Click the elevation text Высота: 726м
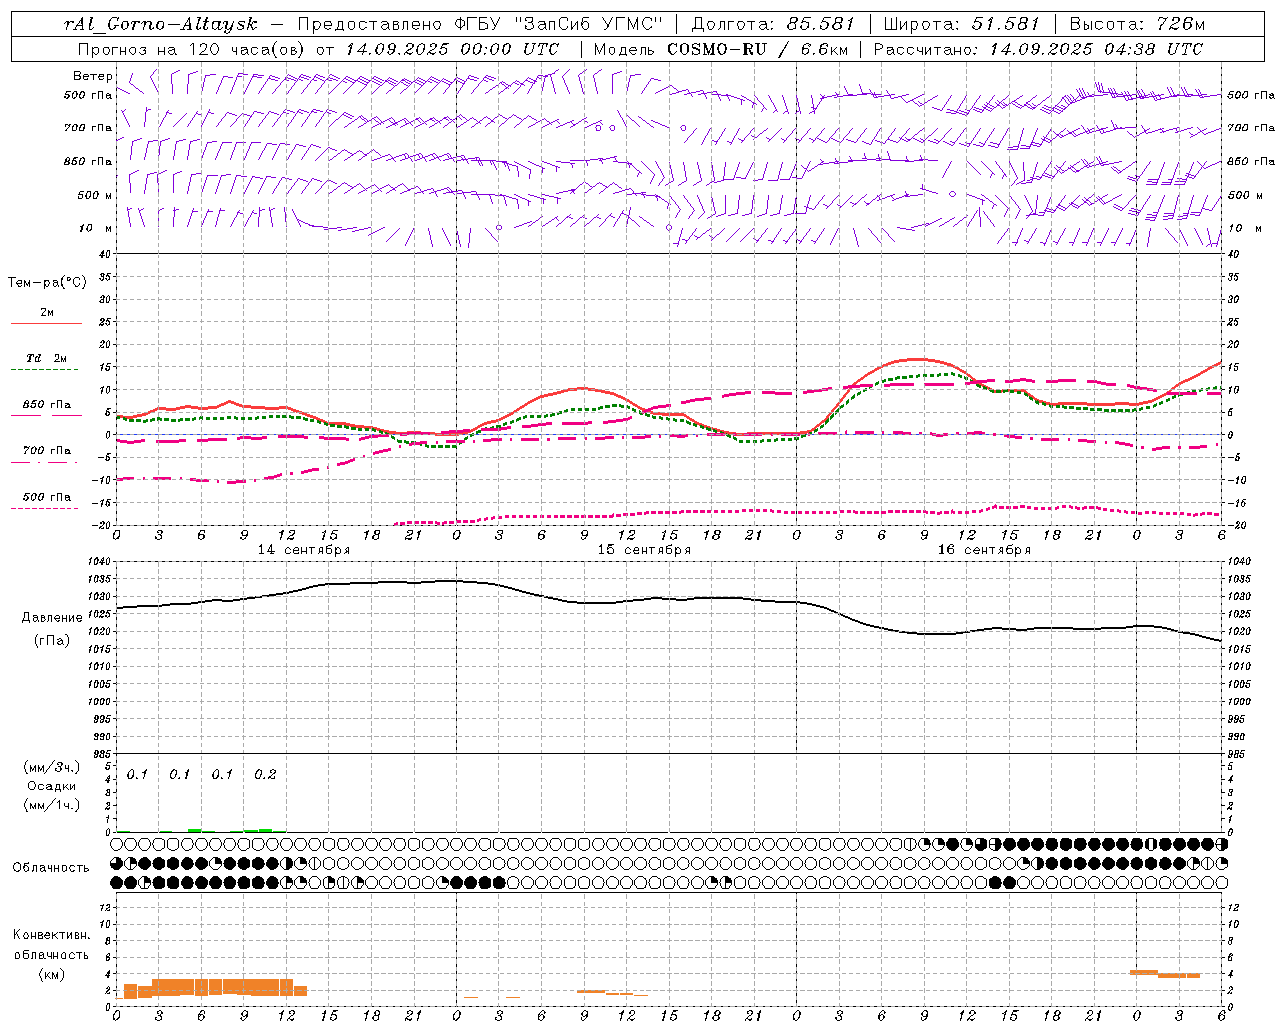Image resolution: width=1280 pixels, height=1024 pixels. [1137, 24]
